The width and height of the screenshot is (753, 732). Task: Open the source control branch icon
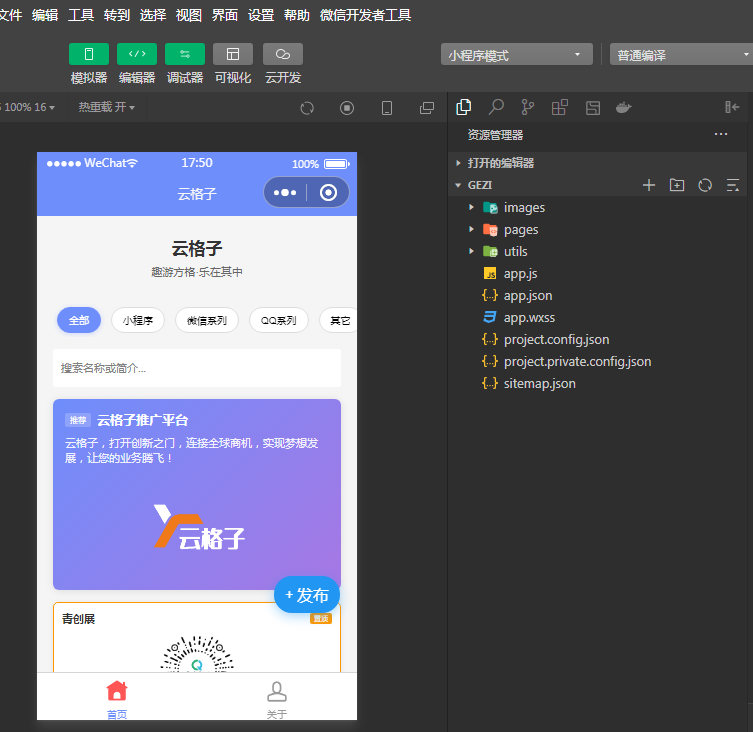click(527, 107)
